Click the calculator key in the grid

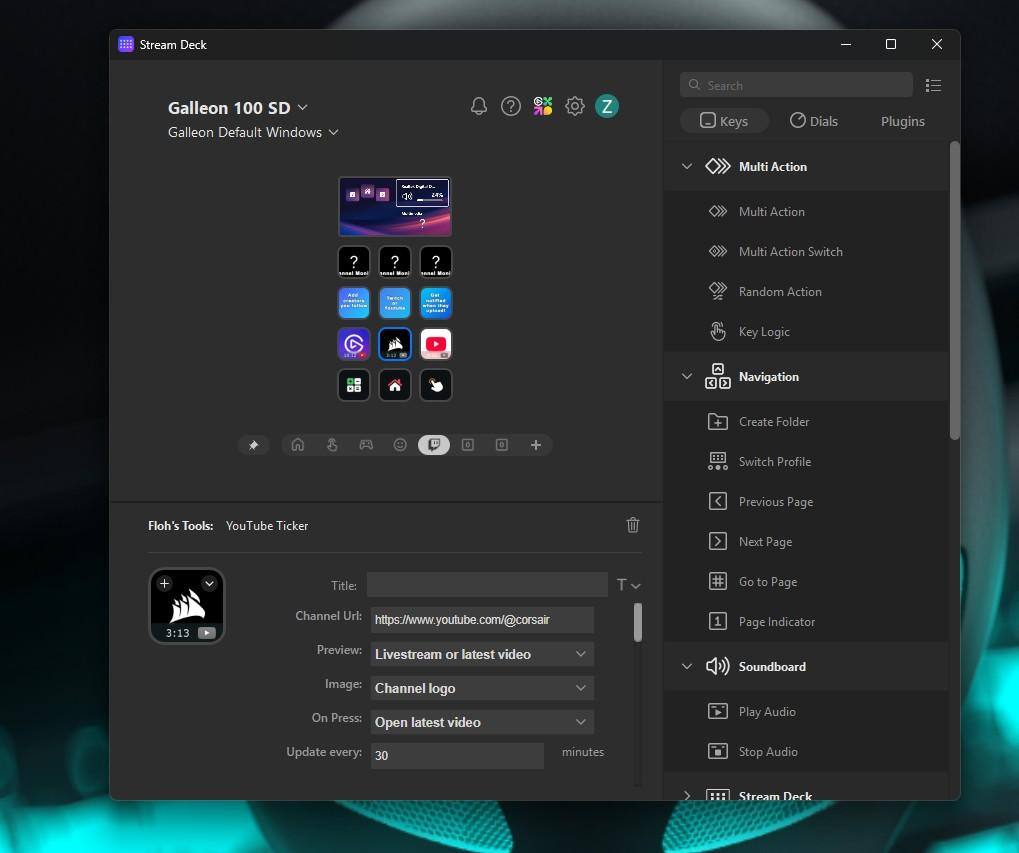point(354,385)
